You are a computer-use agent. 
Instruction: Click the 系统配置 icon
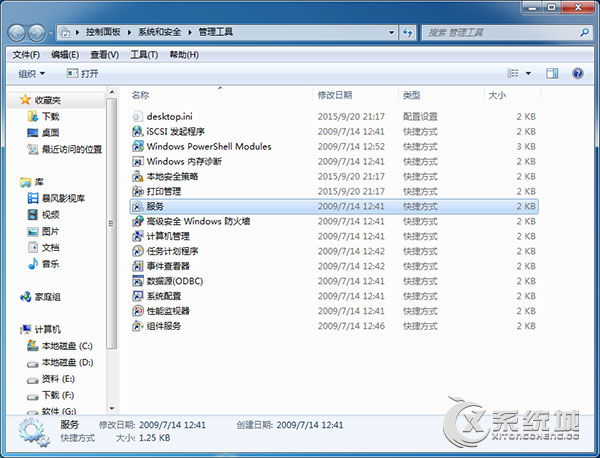[x=137, y=296]
